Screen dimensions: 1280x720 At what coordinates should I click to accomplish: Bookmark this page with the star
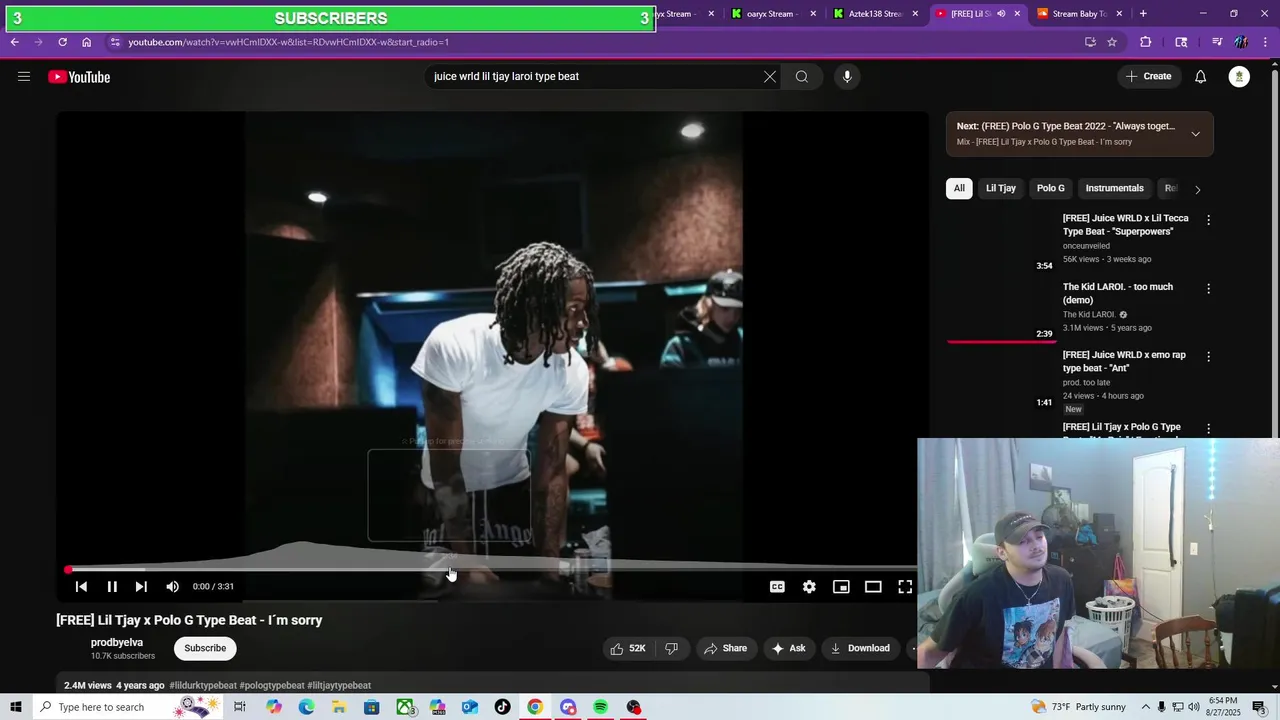(x=1112, y=42)
